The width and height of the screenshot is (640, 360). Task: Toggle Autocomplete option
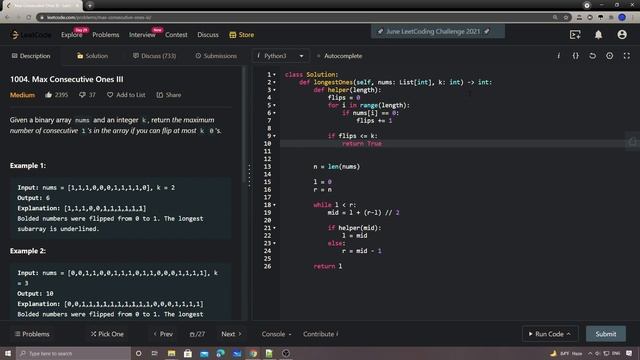pos(340,56)
